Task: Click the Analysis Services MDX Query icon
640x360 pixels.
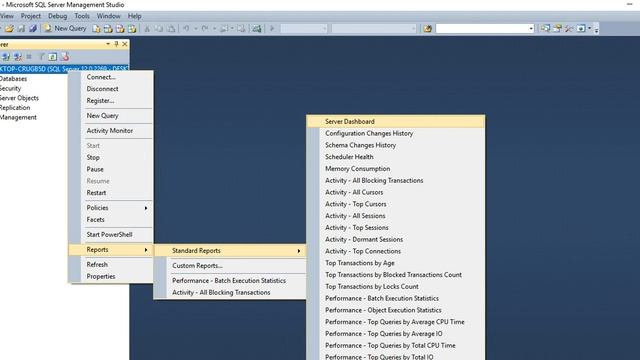Action: click(108, 29)
